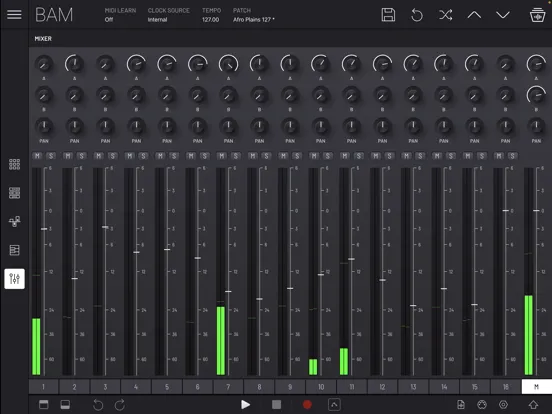Start playback with the play button
The image size is (552, 414).
coord(245,405)
